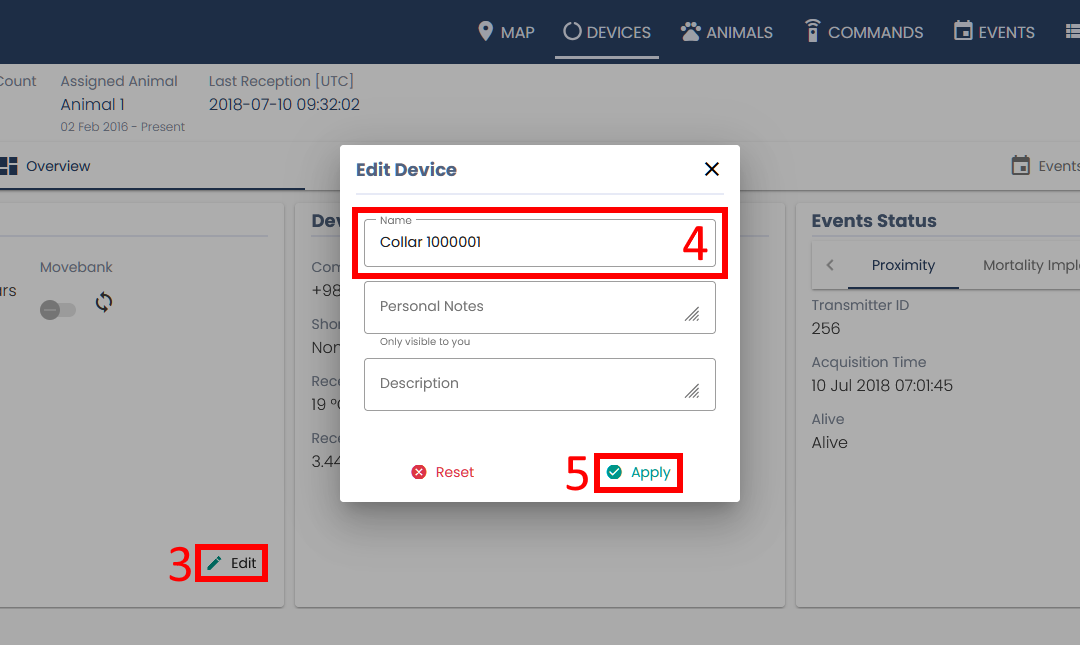1080x645 pixels.
Task: Click the Personal Notes text area
Action: pos(539,307)
